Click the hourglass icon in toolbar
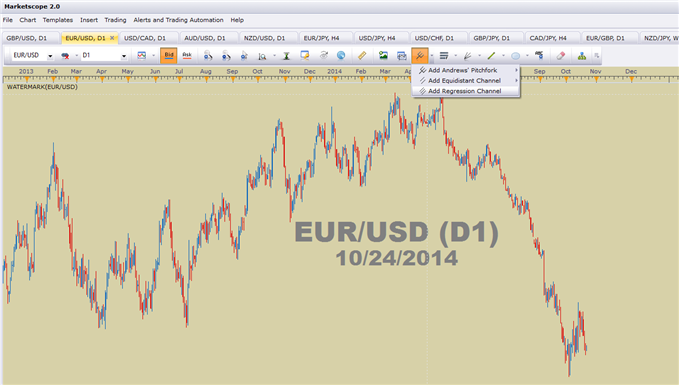 point(286,55)
